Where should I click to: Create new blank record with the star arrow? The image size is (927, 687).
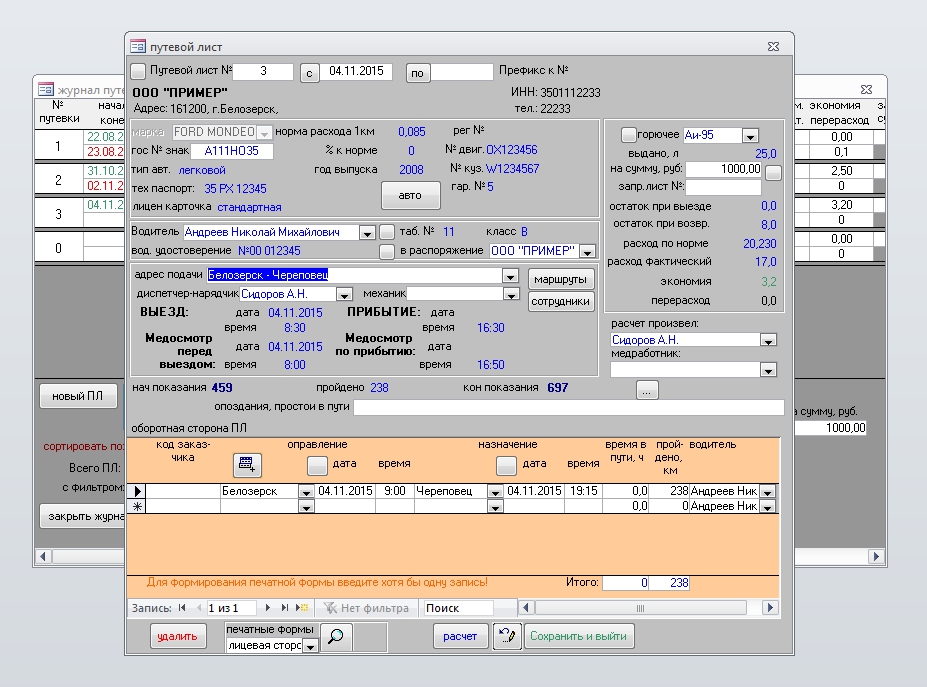[301, 608]
